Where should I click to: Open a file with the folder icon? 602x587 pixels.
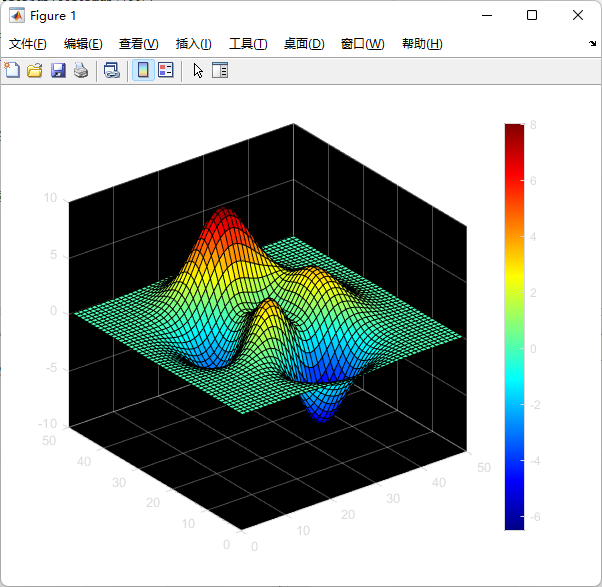point(35,71)
